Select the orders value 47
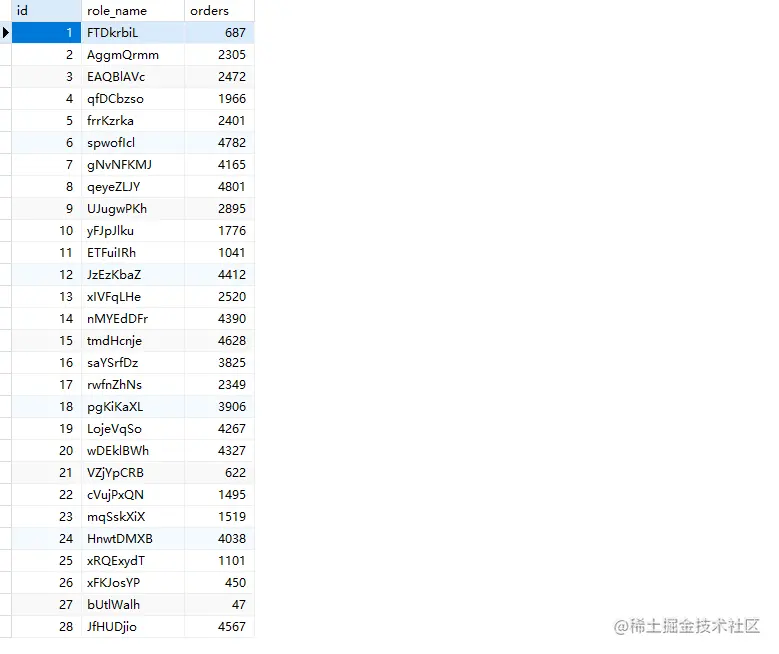 point(219,604)
